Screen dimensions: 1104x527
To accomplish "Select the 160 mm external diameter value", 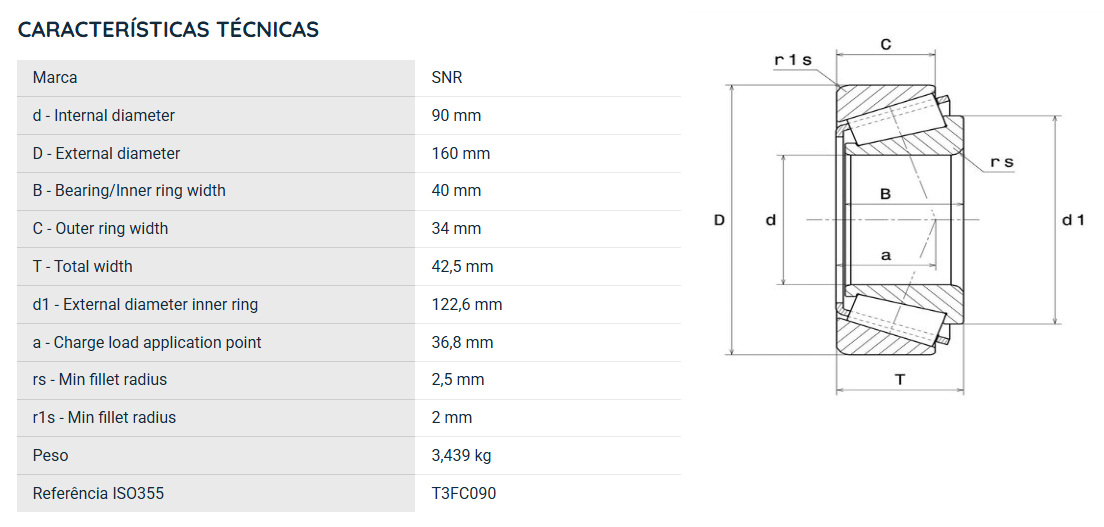I will (460, 154).
